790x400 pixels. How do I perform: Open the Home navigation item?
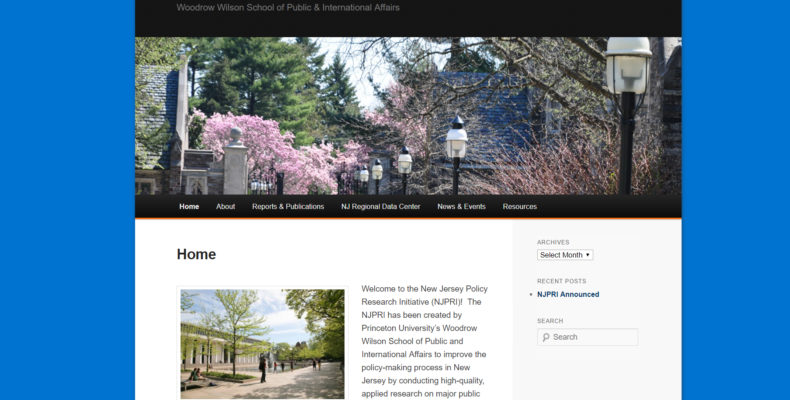click(x=189, y=207)
